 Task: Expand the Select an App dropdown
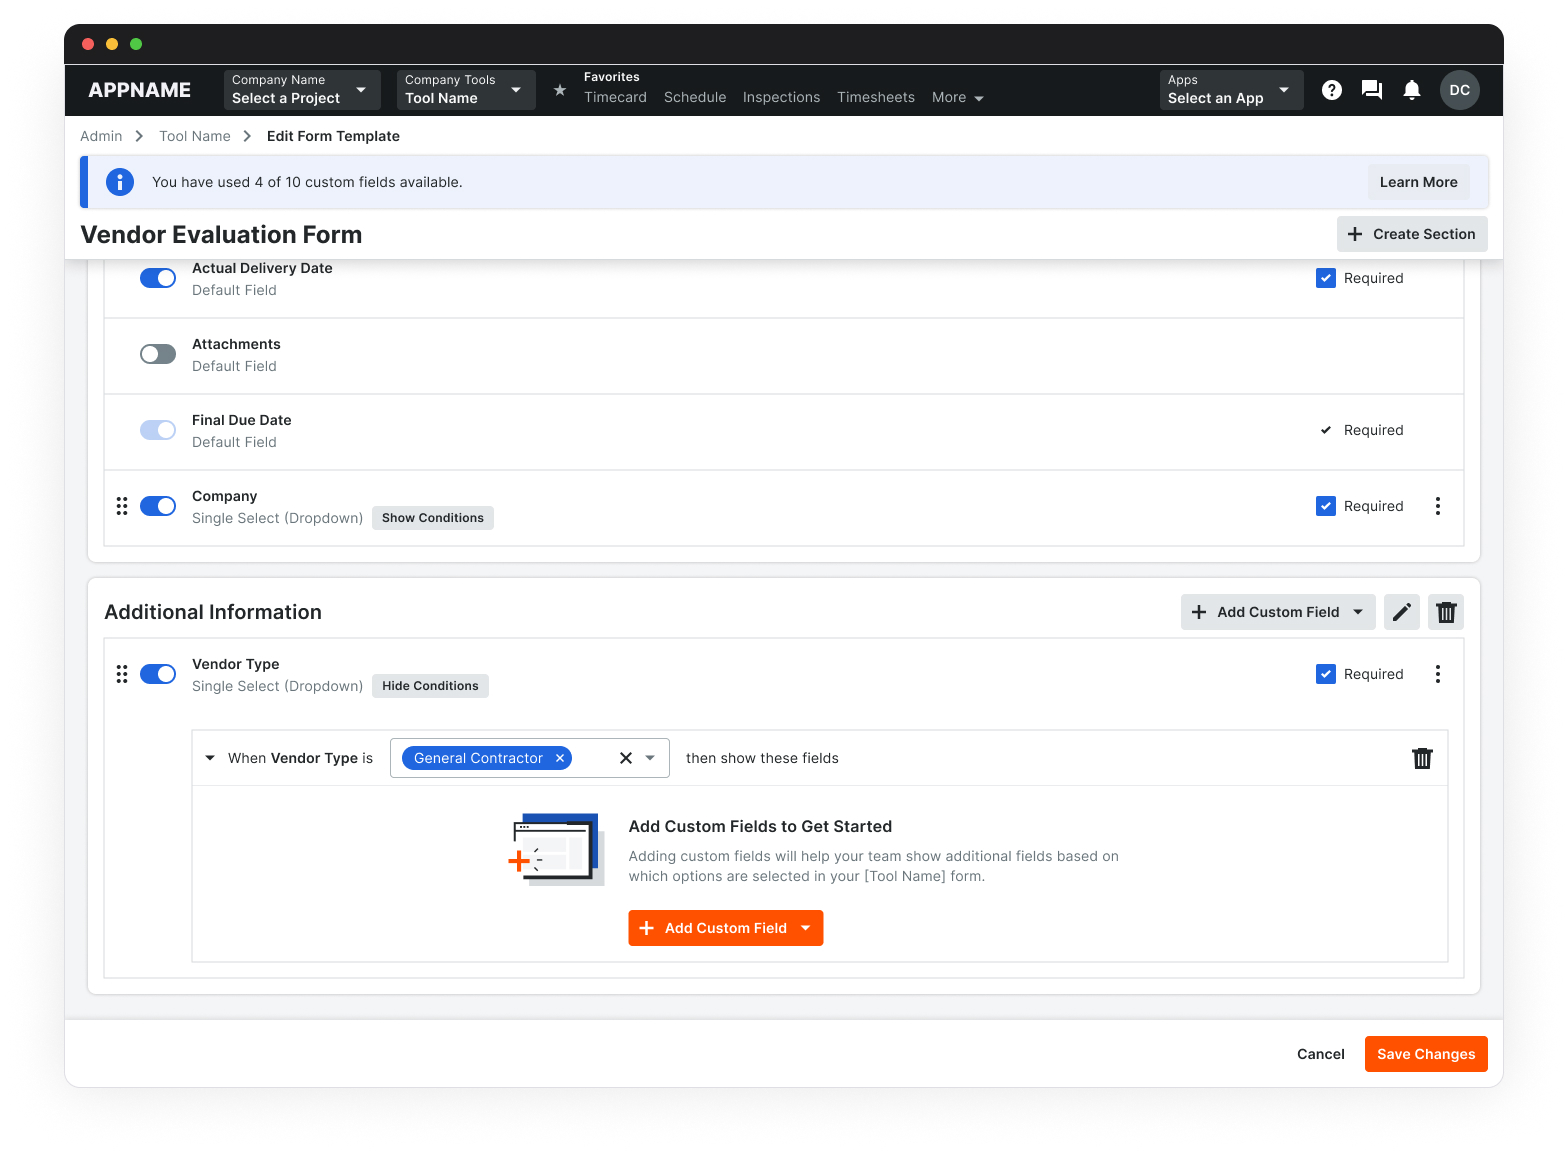(x=1230, y=90)
